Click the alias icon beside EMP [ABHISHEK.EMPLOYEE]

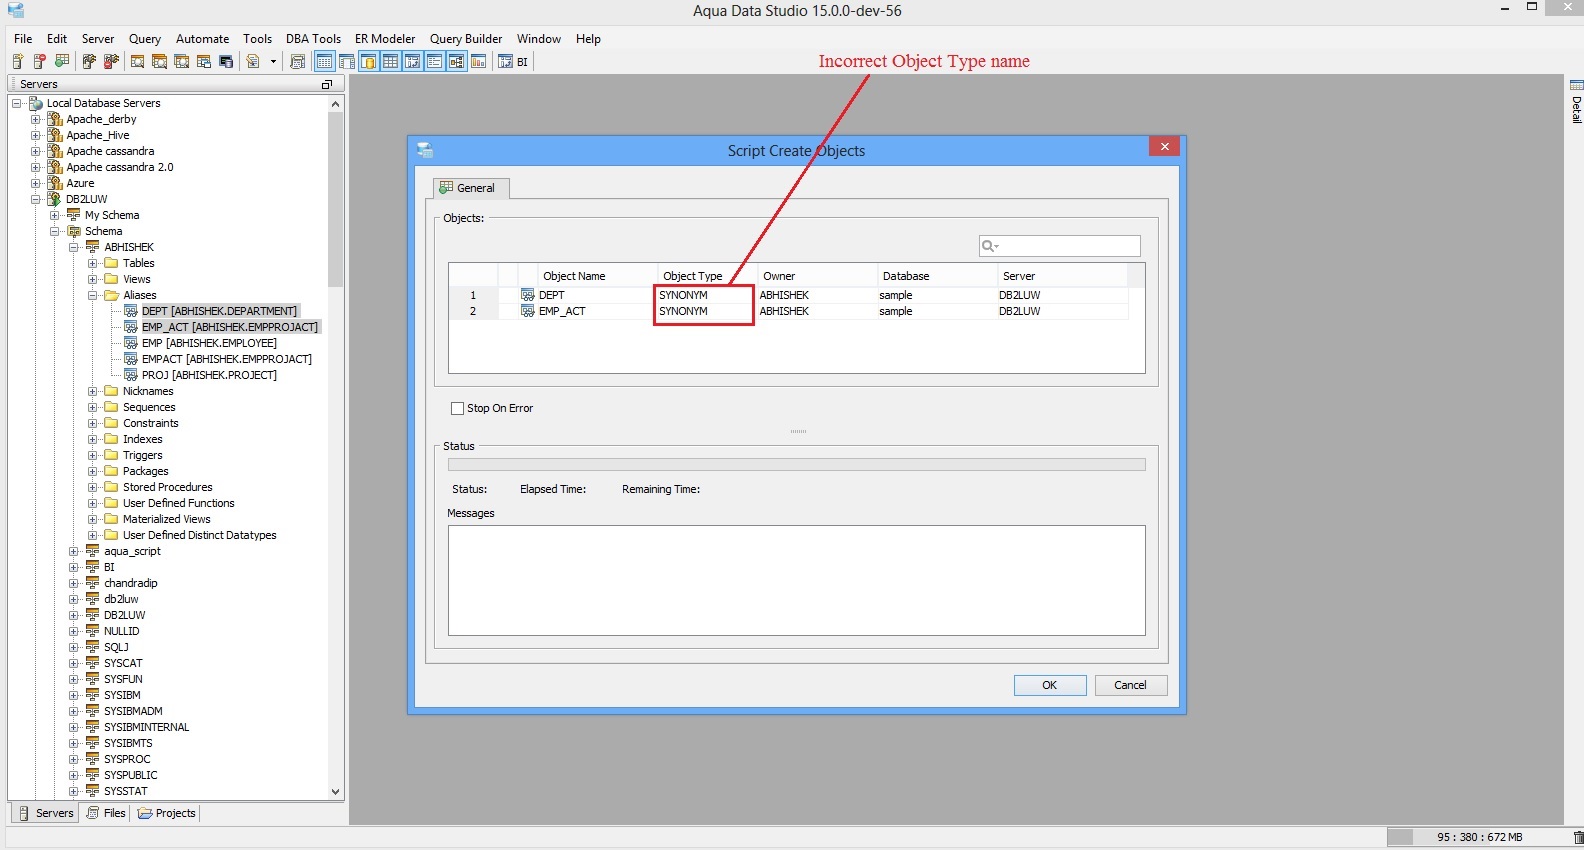click(x=130, y=343)
